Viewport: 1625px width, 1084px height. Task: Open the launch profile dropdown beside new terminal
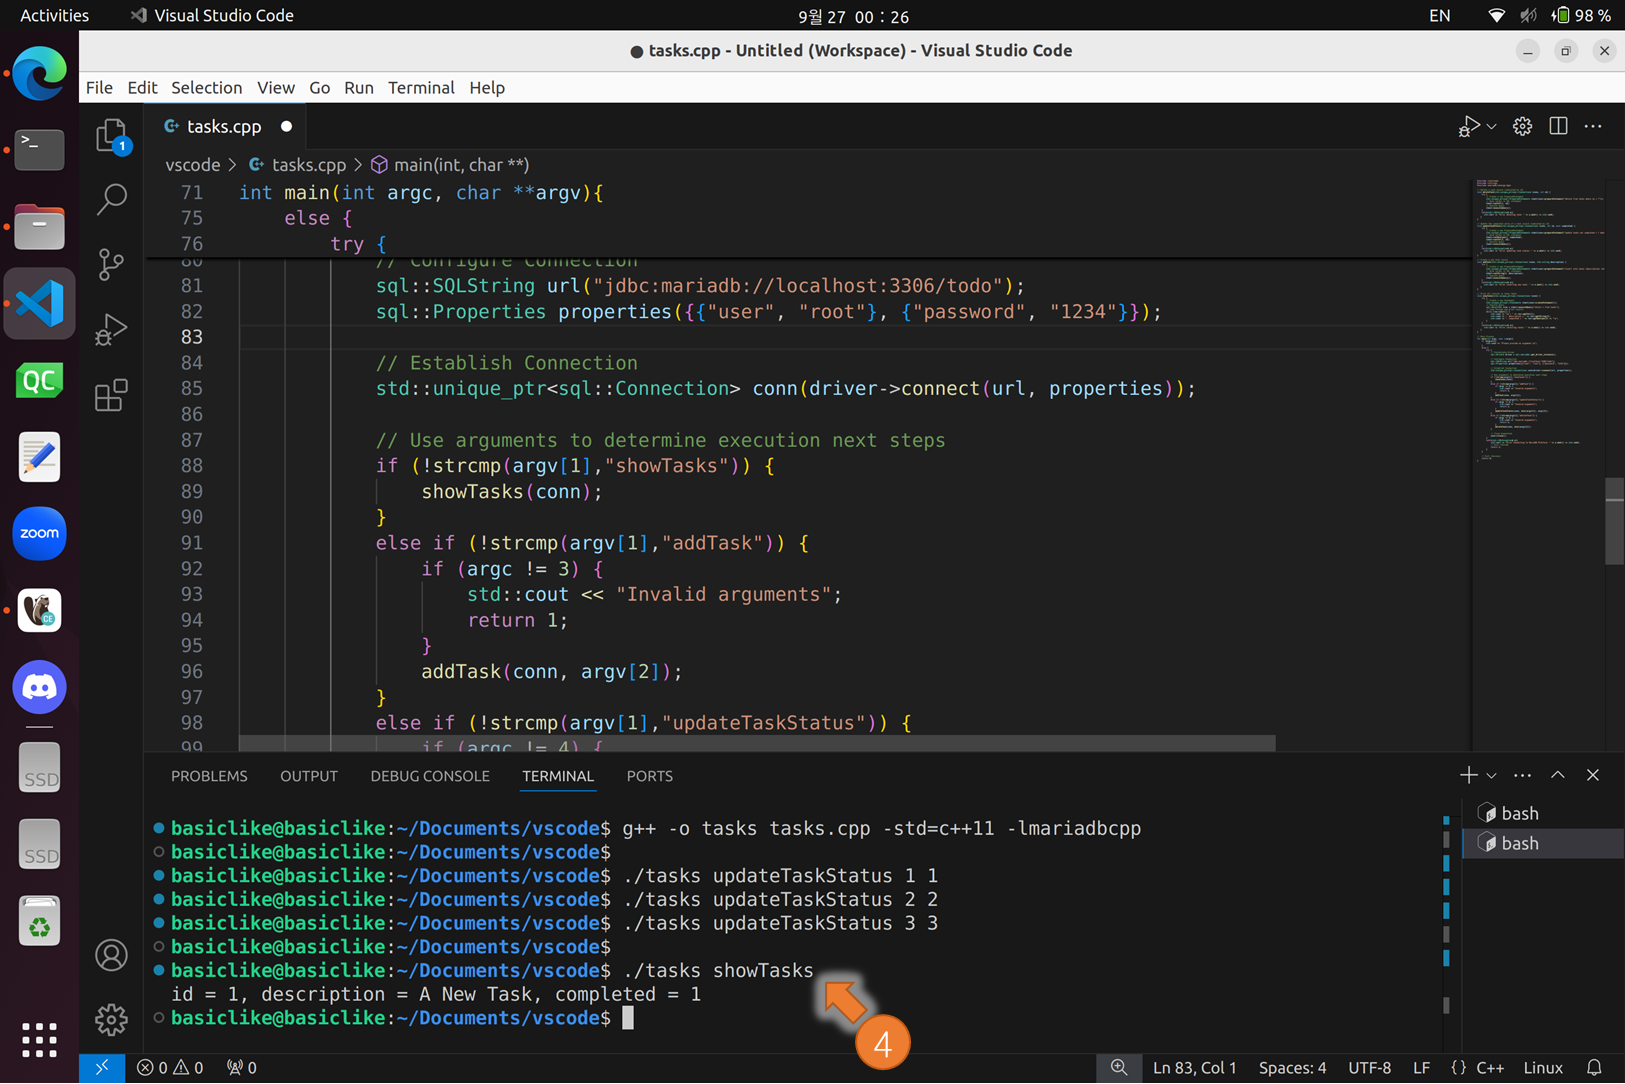click(x=1491, y=776)
